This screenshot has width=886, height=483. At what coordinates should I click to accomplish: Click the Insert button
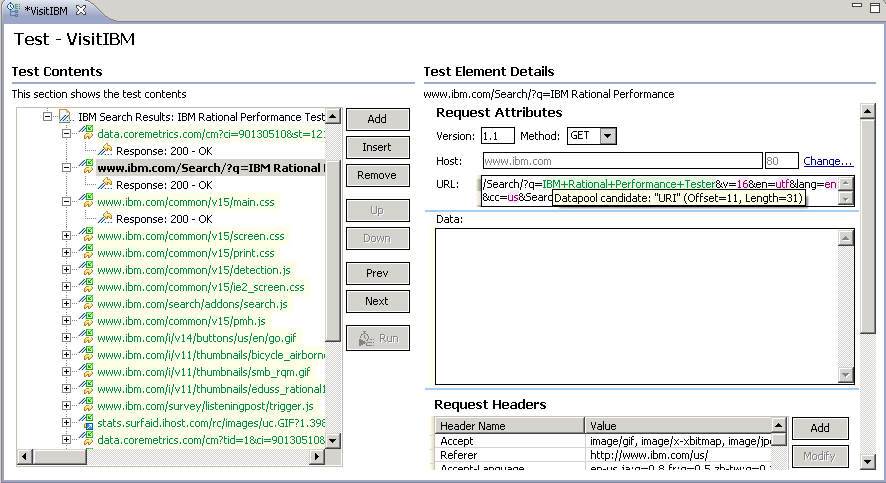377,147
